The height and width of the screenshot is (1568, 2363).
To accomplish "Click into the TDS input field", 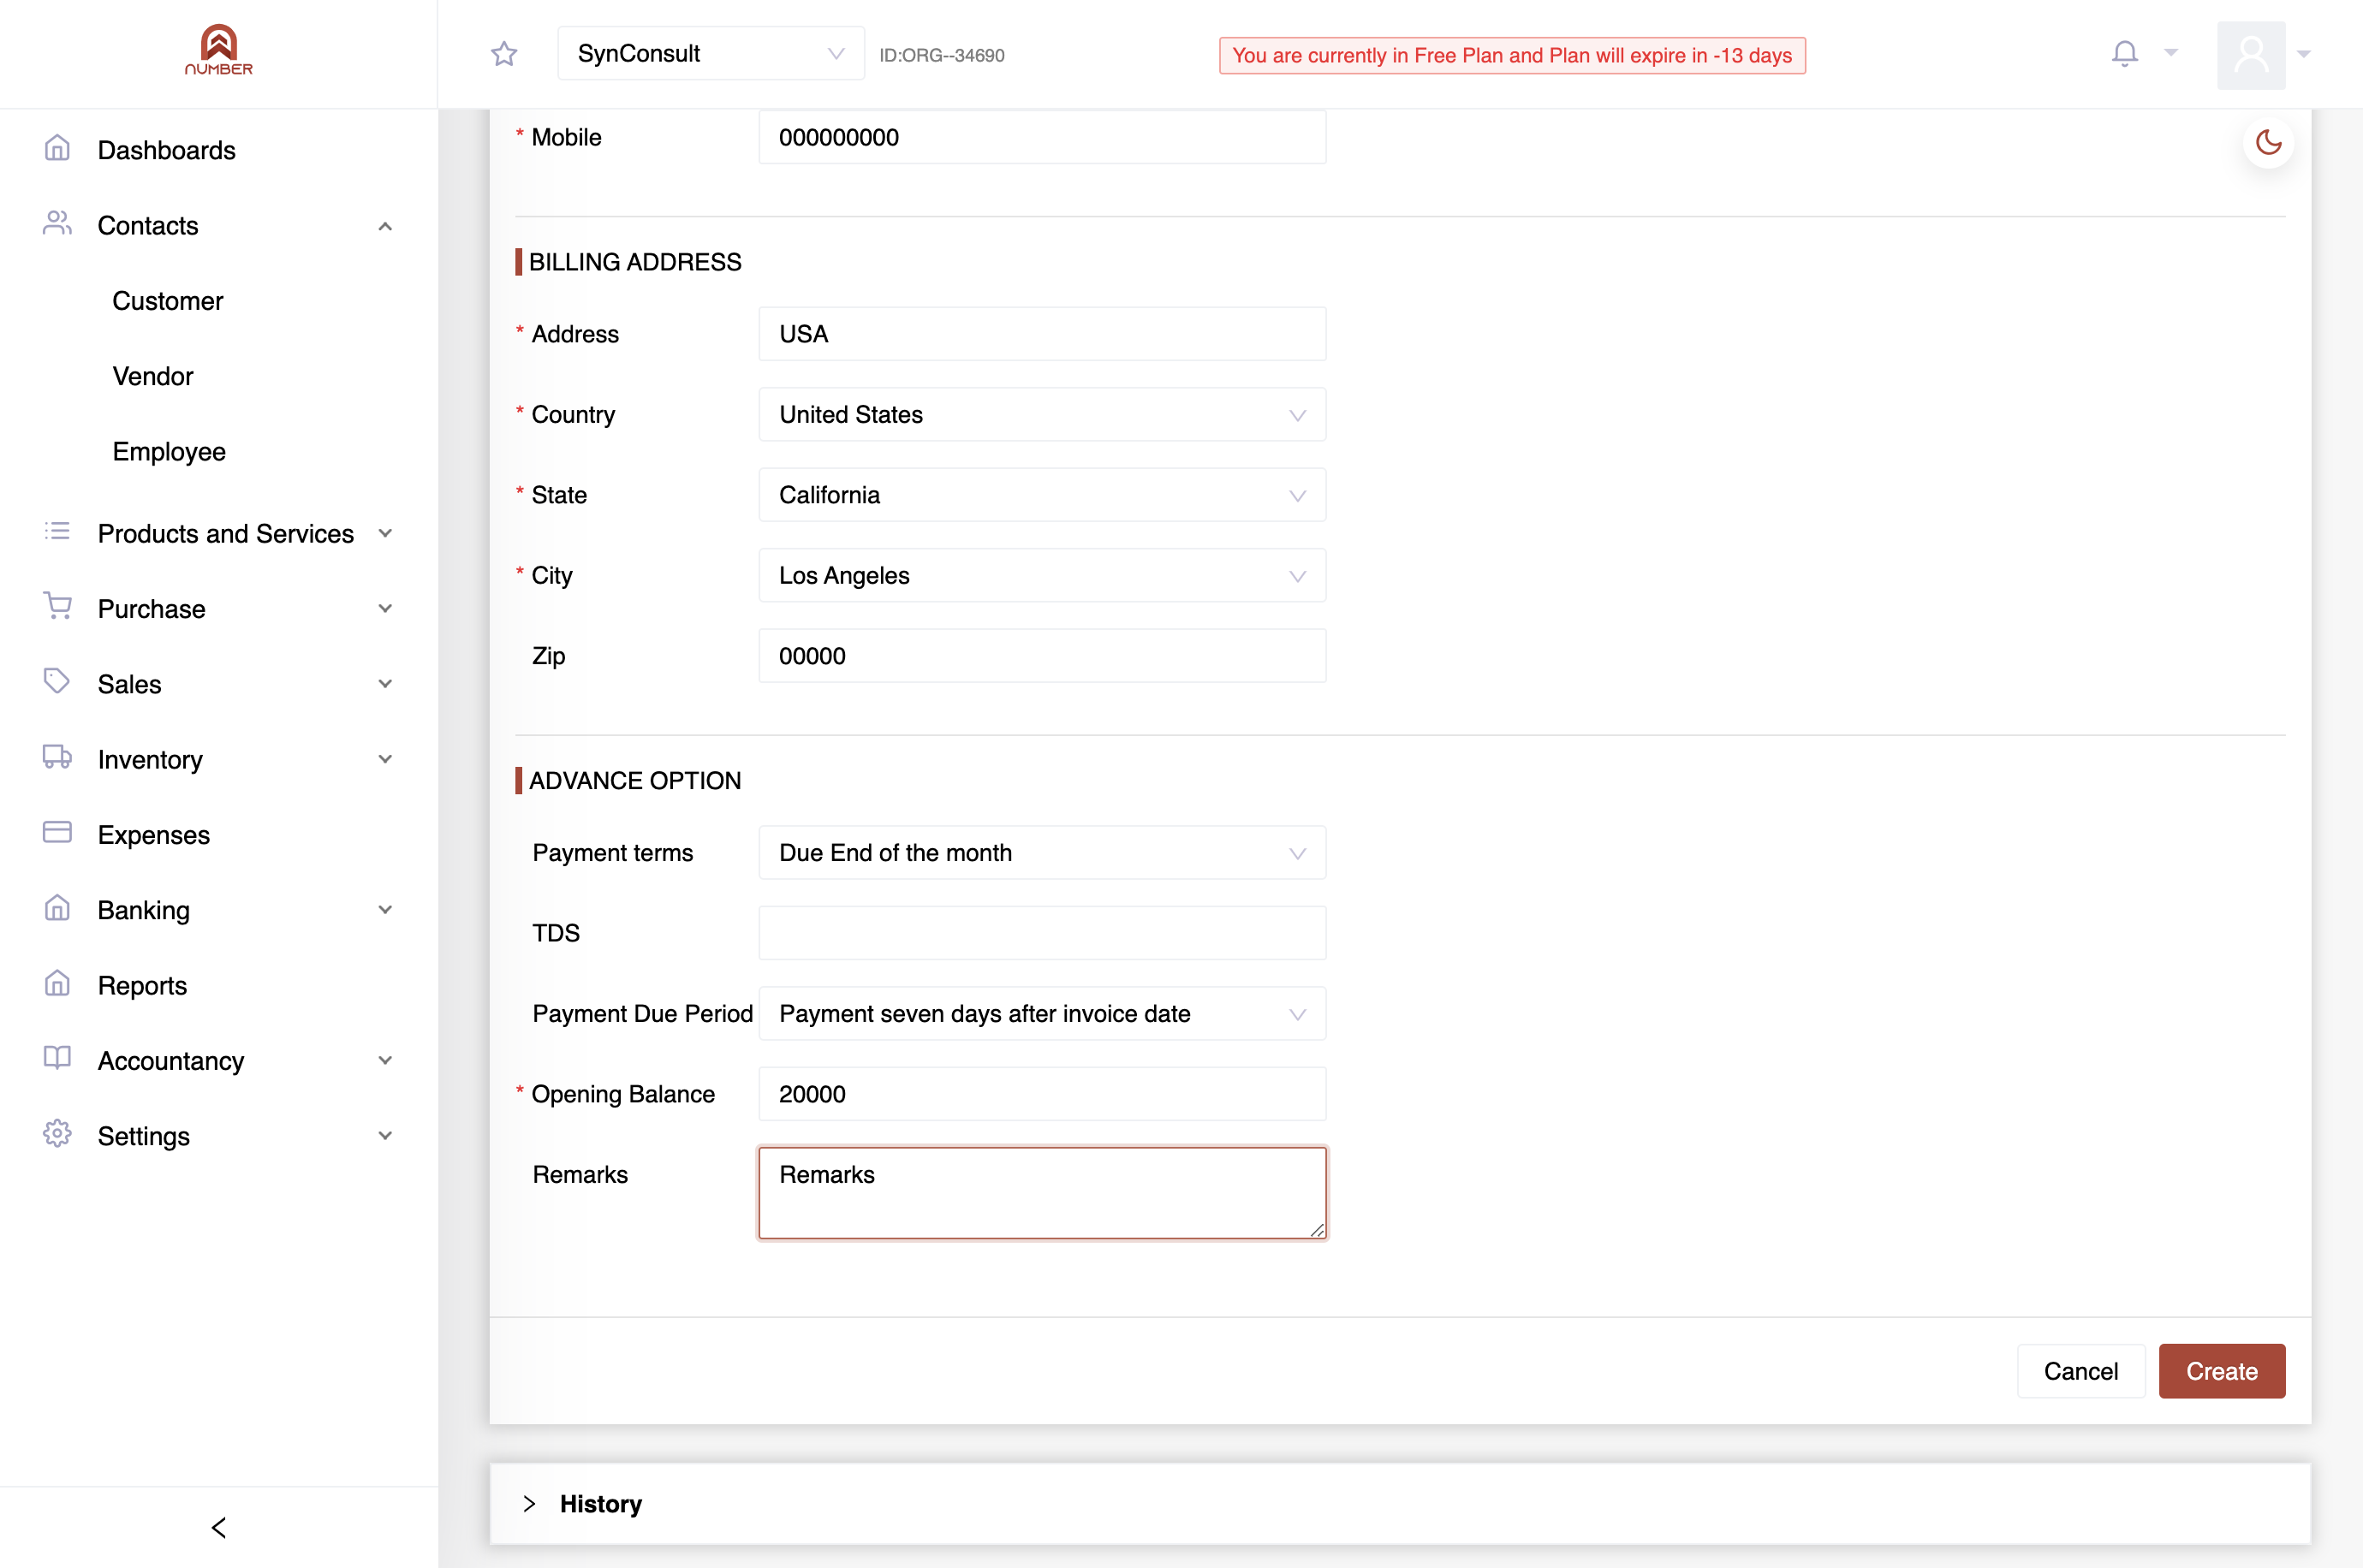I will [x=1042, y=933].
